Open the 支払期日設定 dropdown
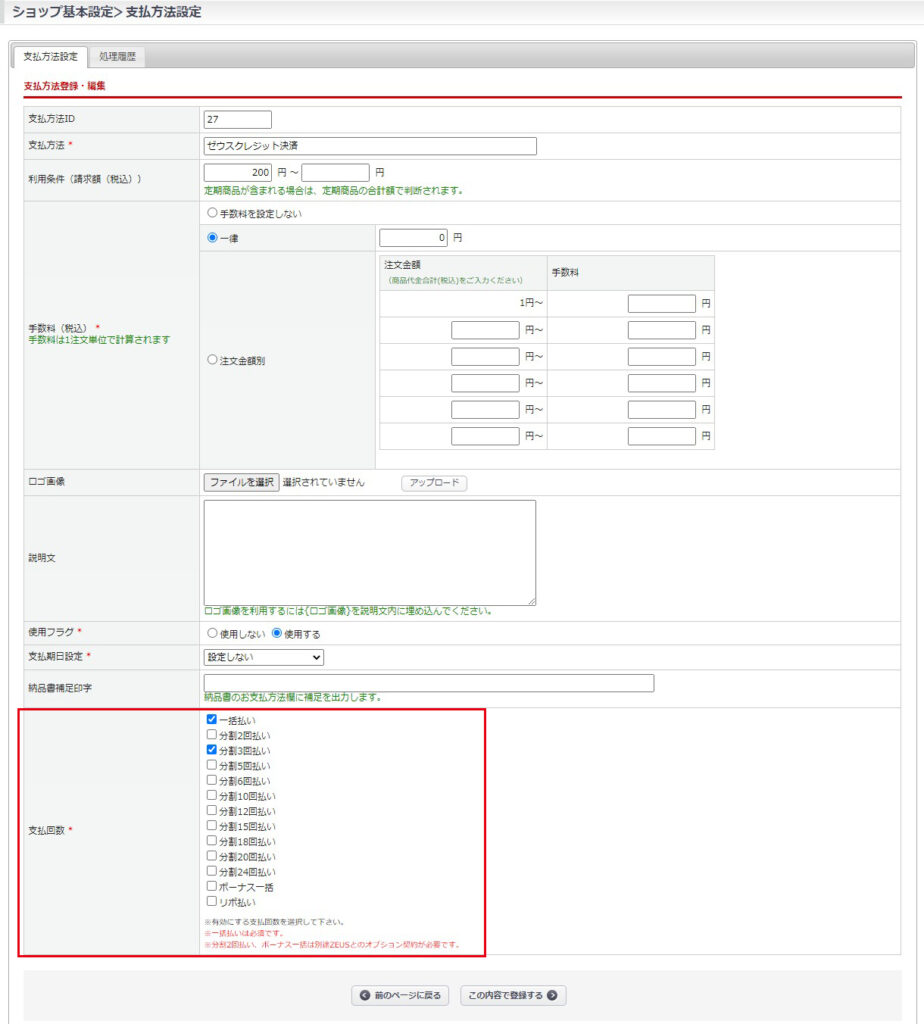 (264, 657)
